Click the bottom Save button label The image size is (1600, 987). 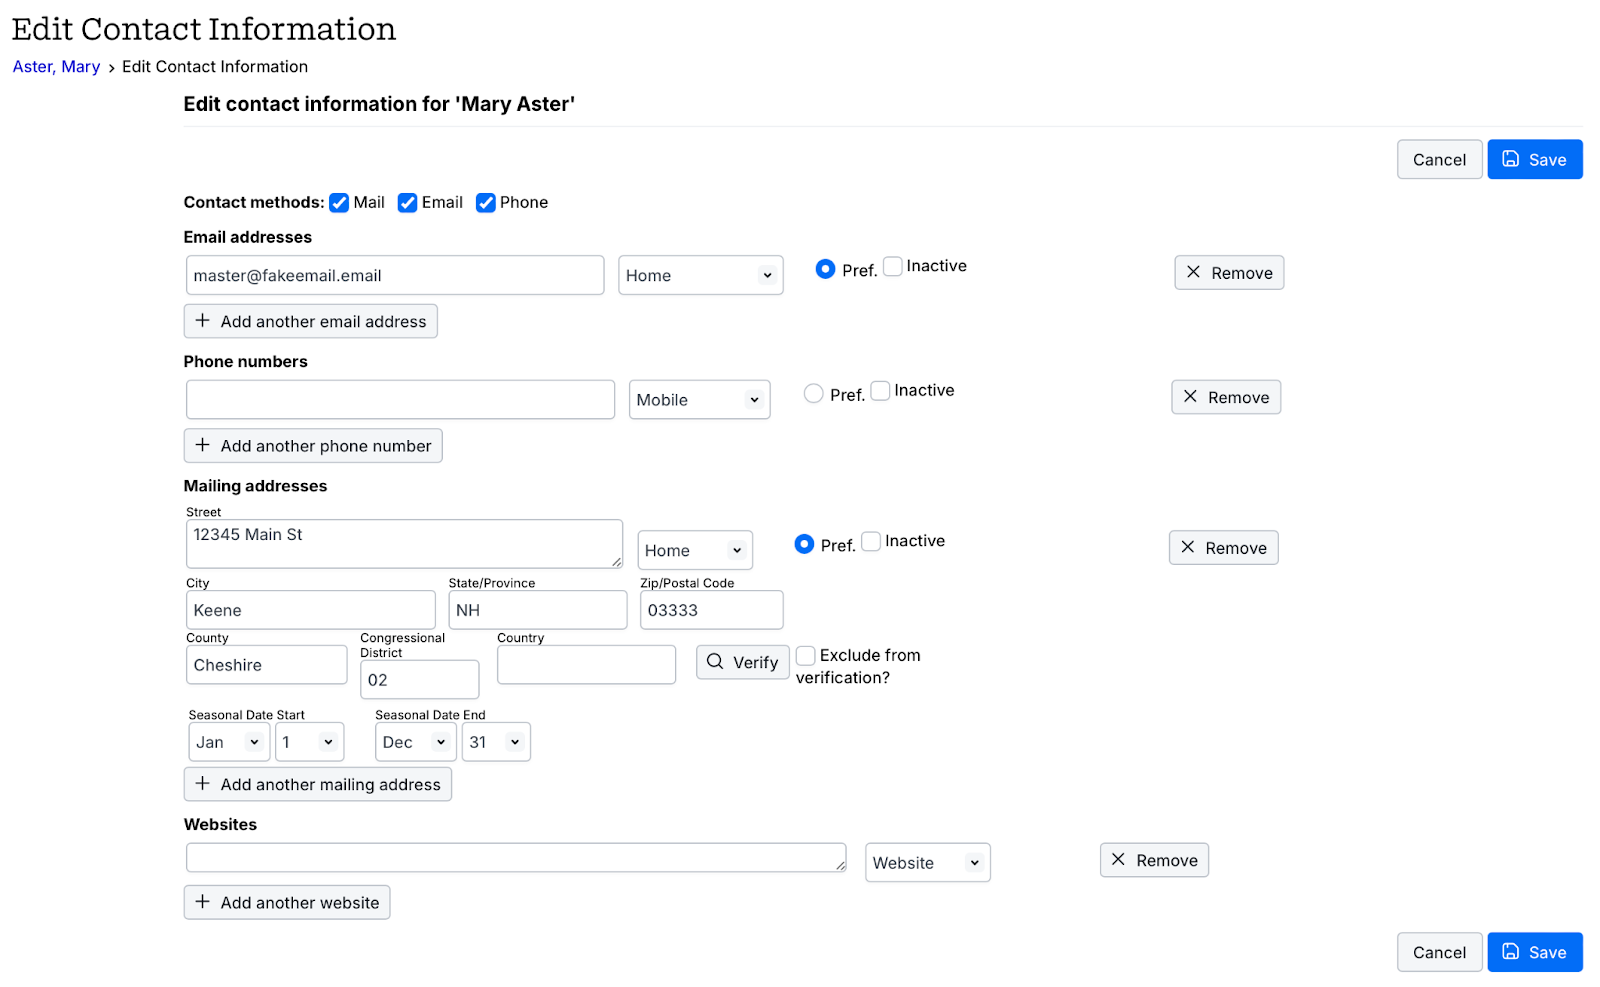(1547, 953)
